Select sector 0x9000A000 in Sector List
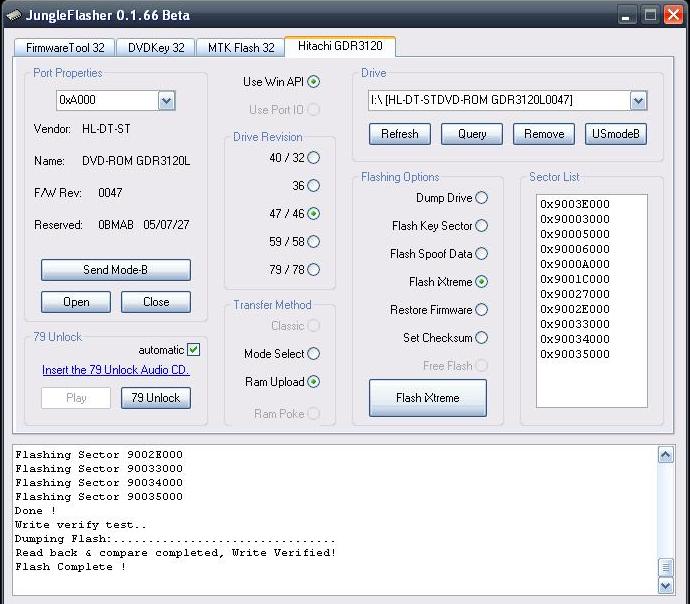The image size is (690, 604). pyautogui.click(x=575, y=264)
